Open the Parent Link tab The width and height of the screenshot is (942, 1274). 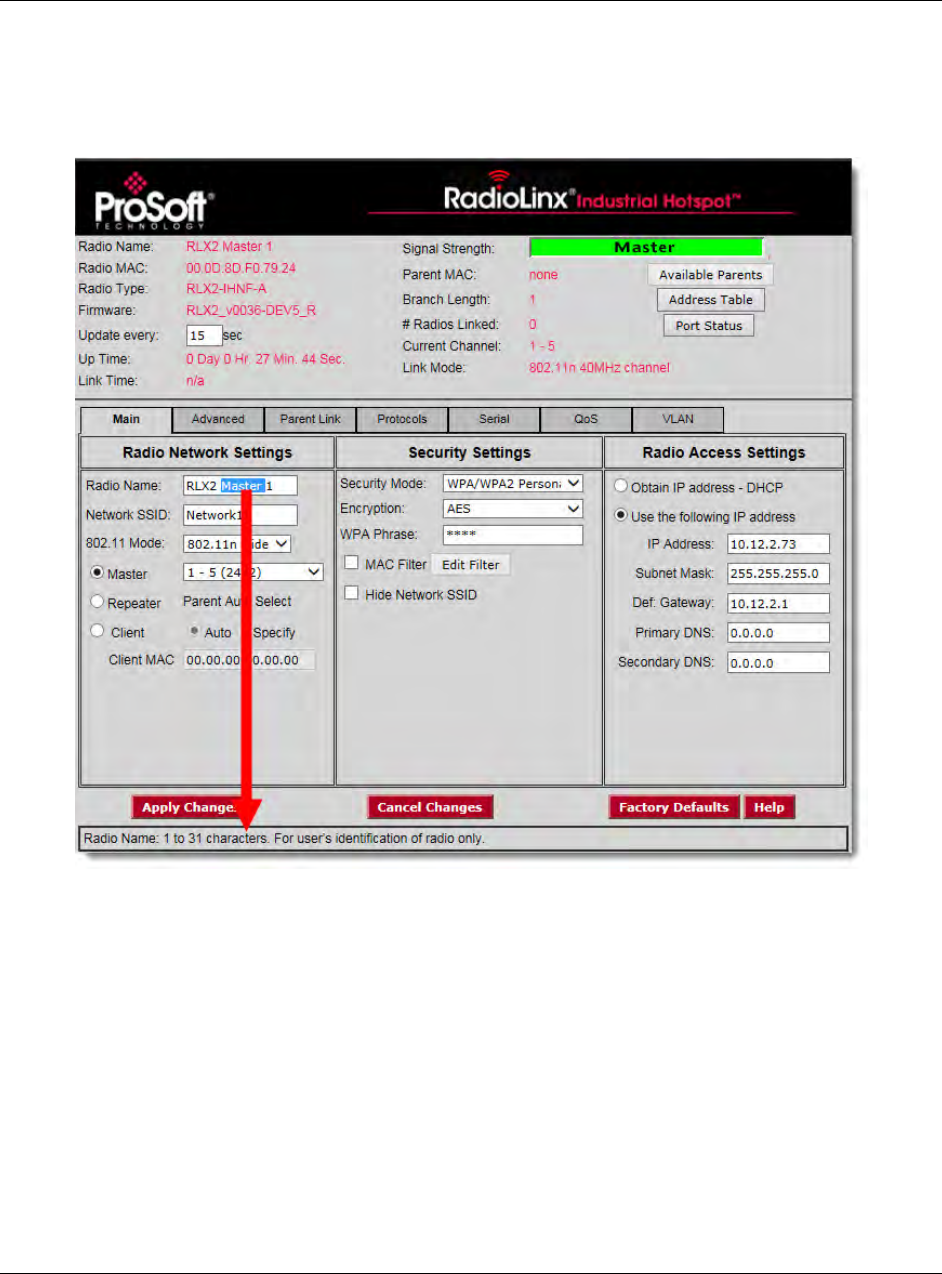click(x=310, y=420)
